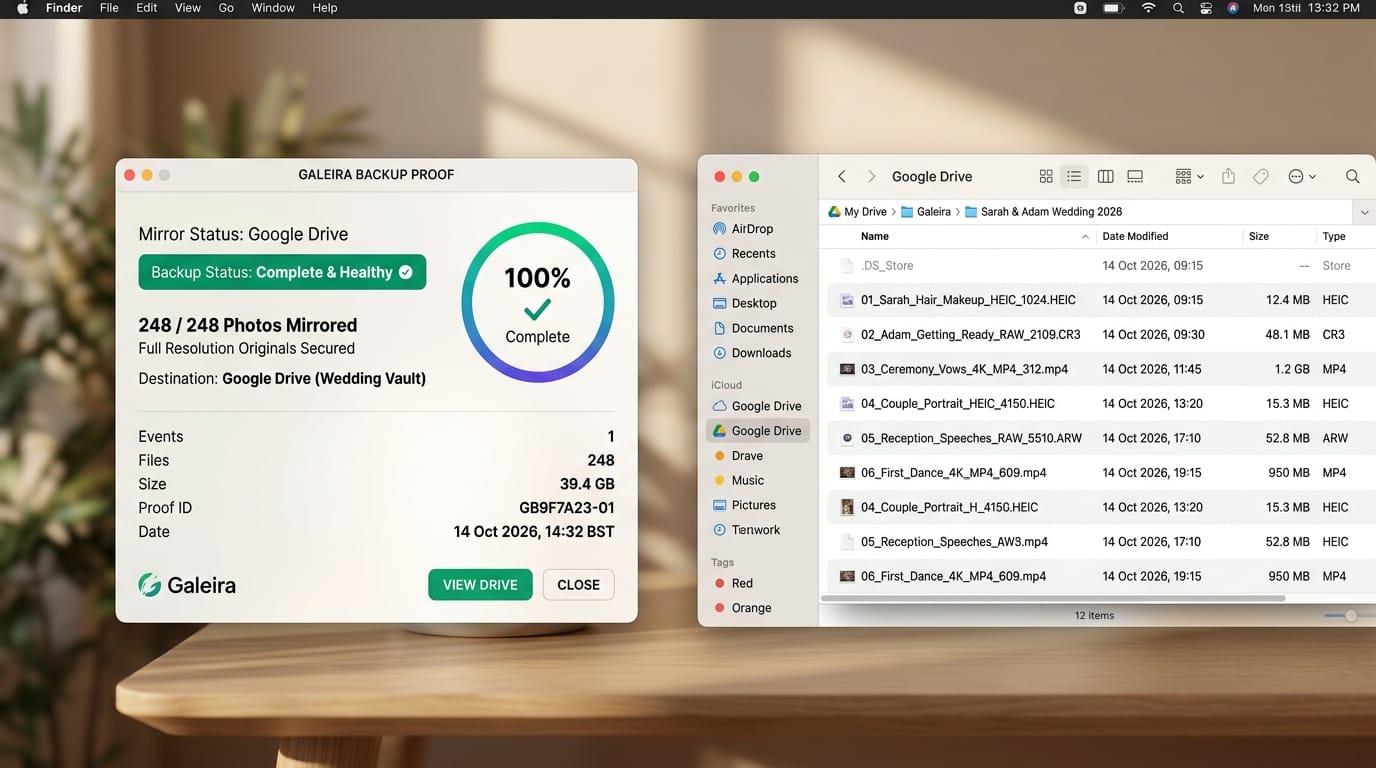
Task: Switch Finder to list view
Action: [1074, 176]
